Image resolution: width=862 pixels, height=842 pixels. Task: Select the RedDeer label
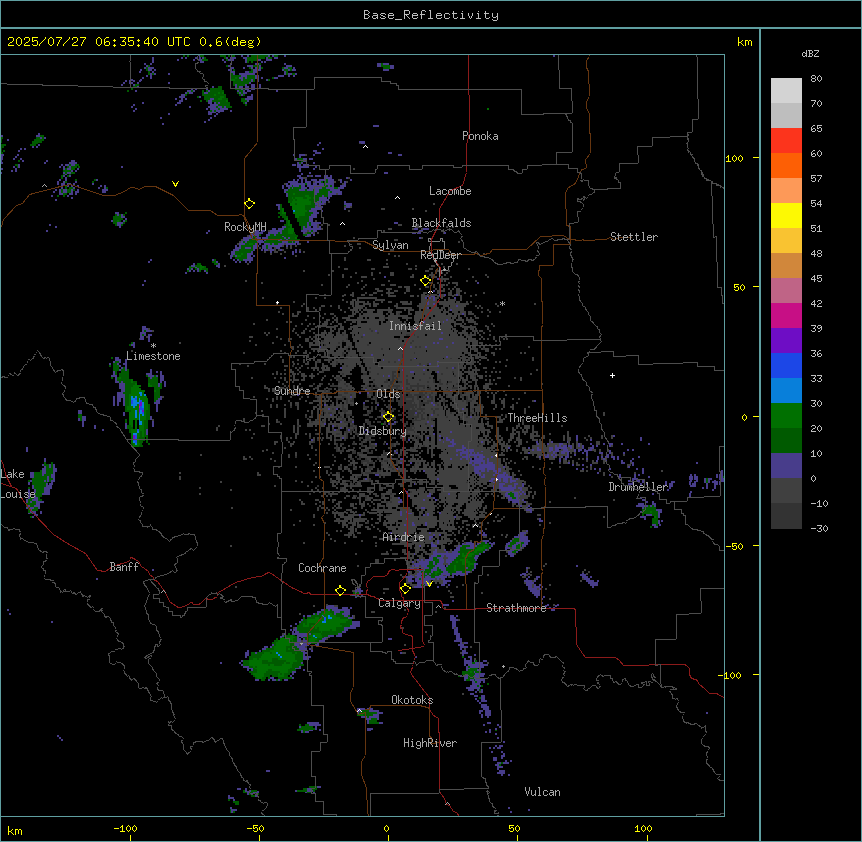(440, 255)
